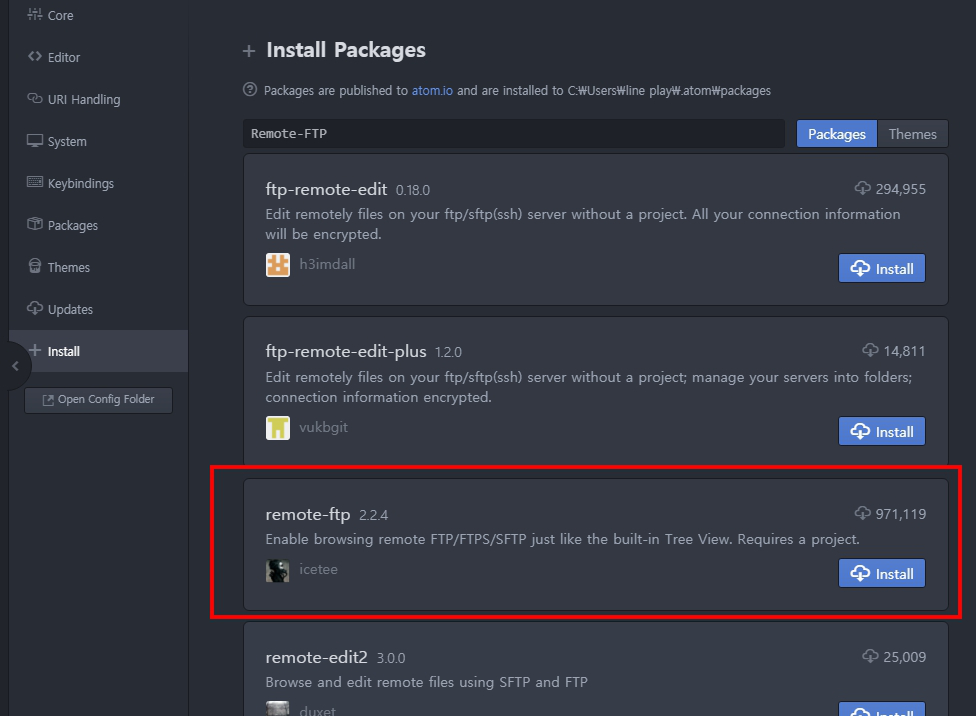Click the Packages box icon in sidebar
Screen dimensions: 976x716
coord(35,224)
